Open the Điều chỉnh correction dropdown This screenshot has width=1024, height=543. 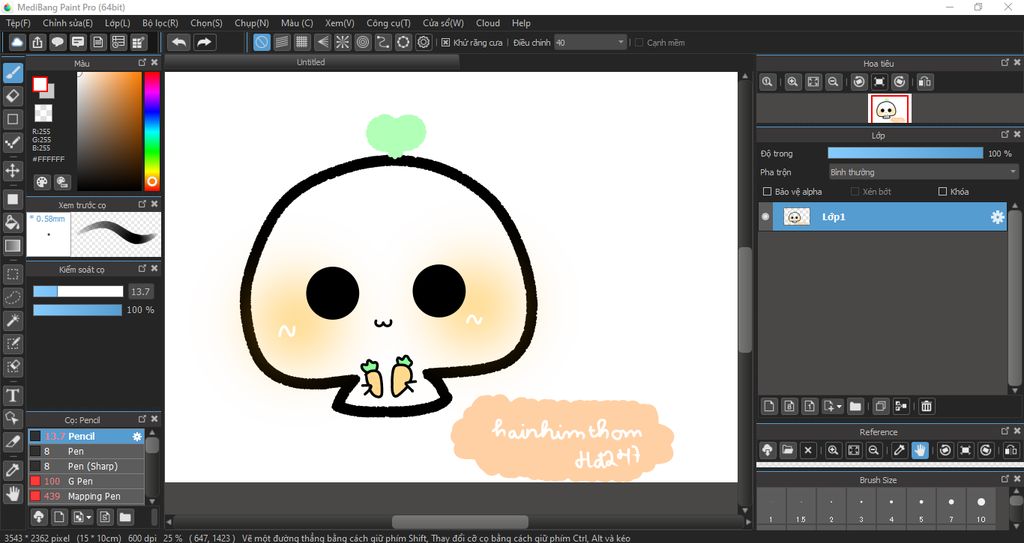point(590,43)
